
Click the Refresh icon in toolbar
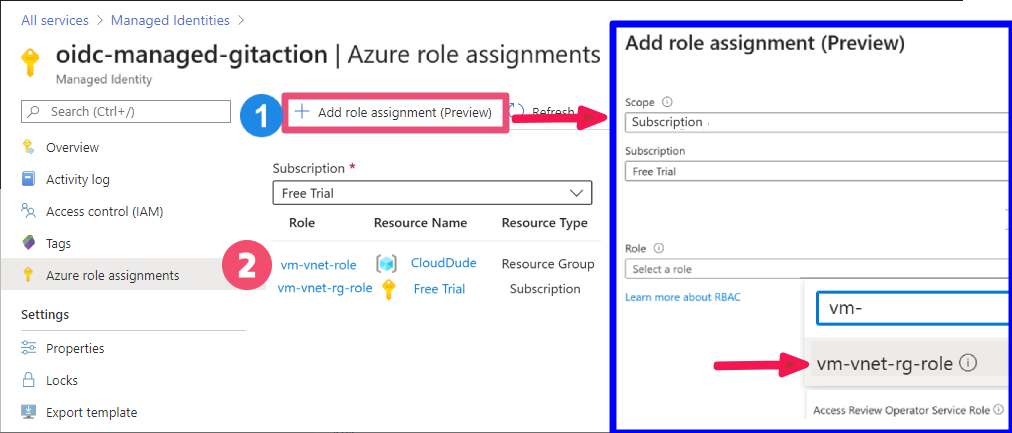(x=517, y=112)
